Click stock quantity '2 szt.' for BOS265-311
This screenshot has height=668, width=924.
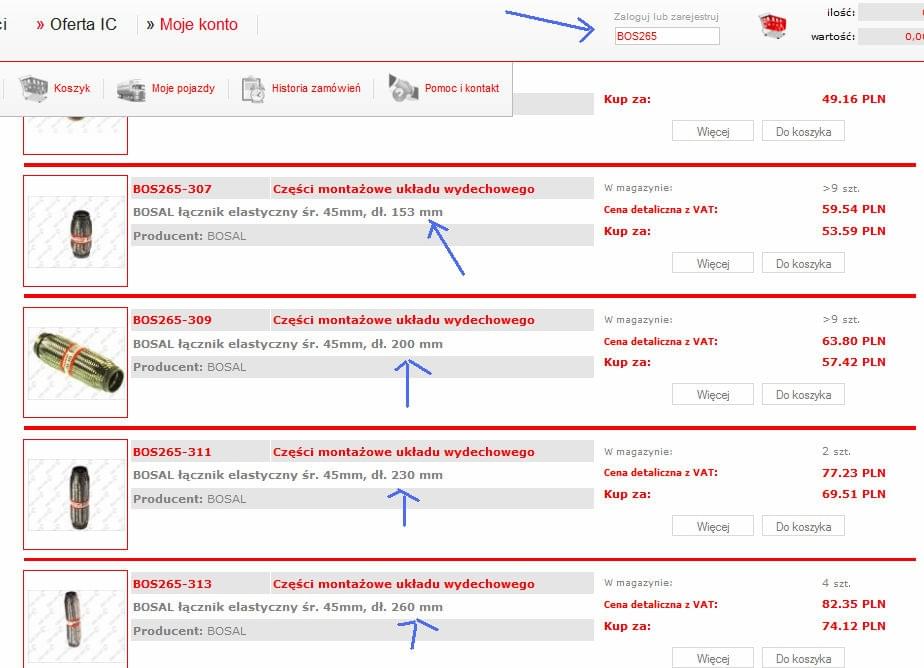837,452
